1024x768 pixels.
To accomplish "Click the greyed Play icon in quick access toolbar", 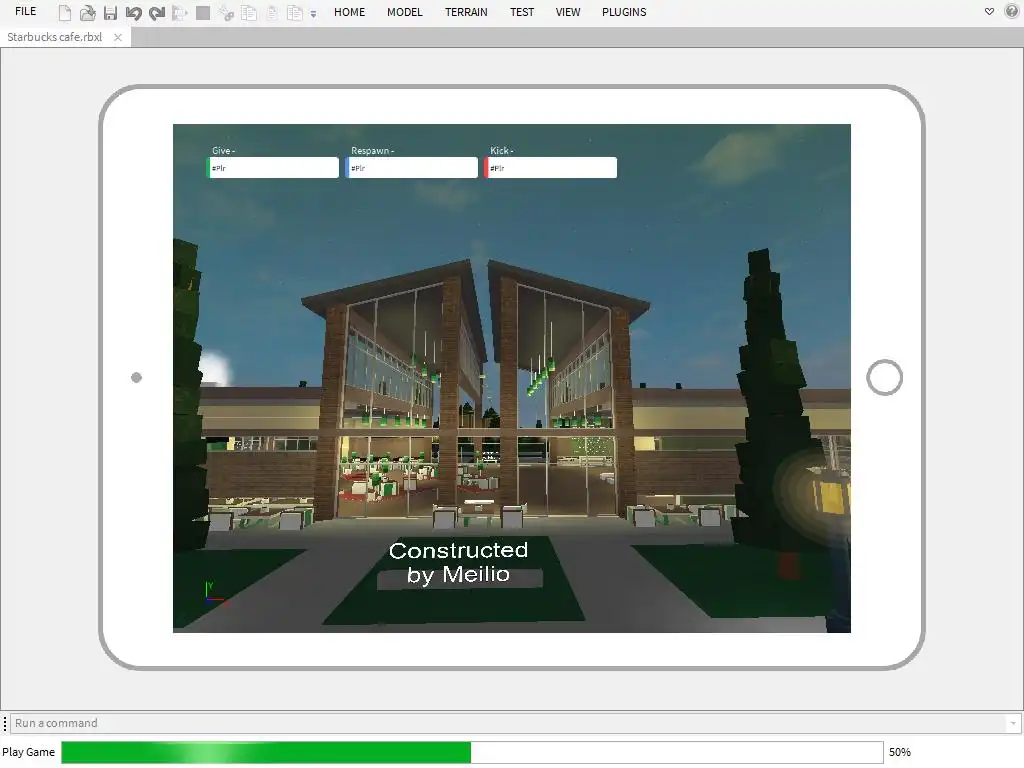I will pyautogui.click(x=179, y=12).
